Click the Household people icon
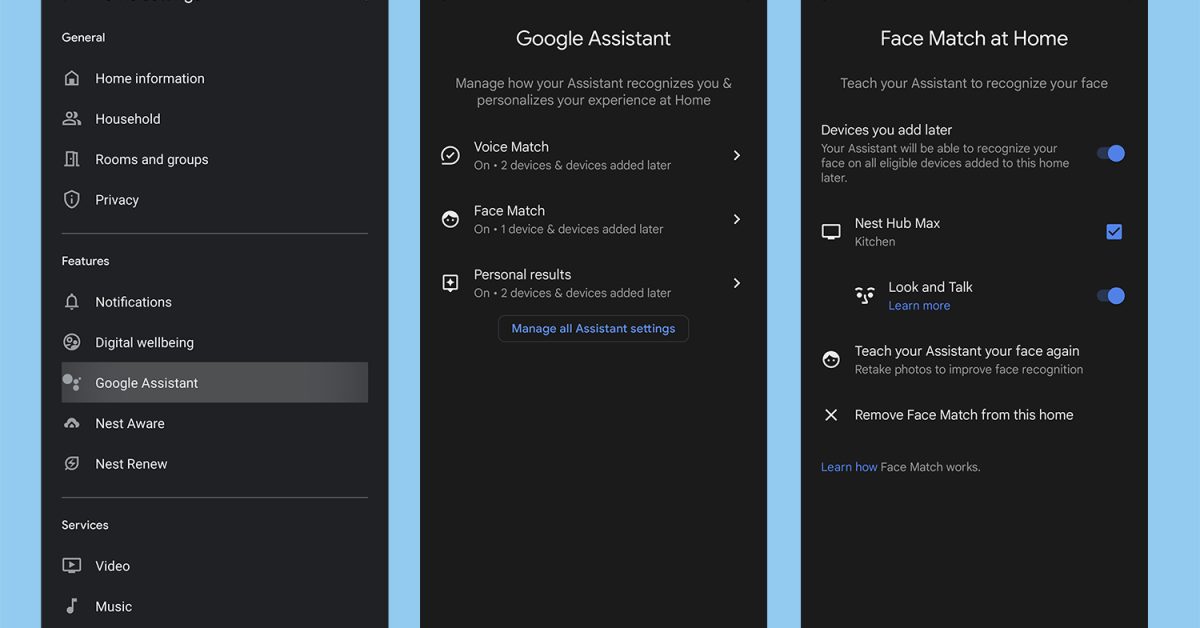Screen dimensions: 1200x628 pyautogui.click(x=71, y=119)
